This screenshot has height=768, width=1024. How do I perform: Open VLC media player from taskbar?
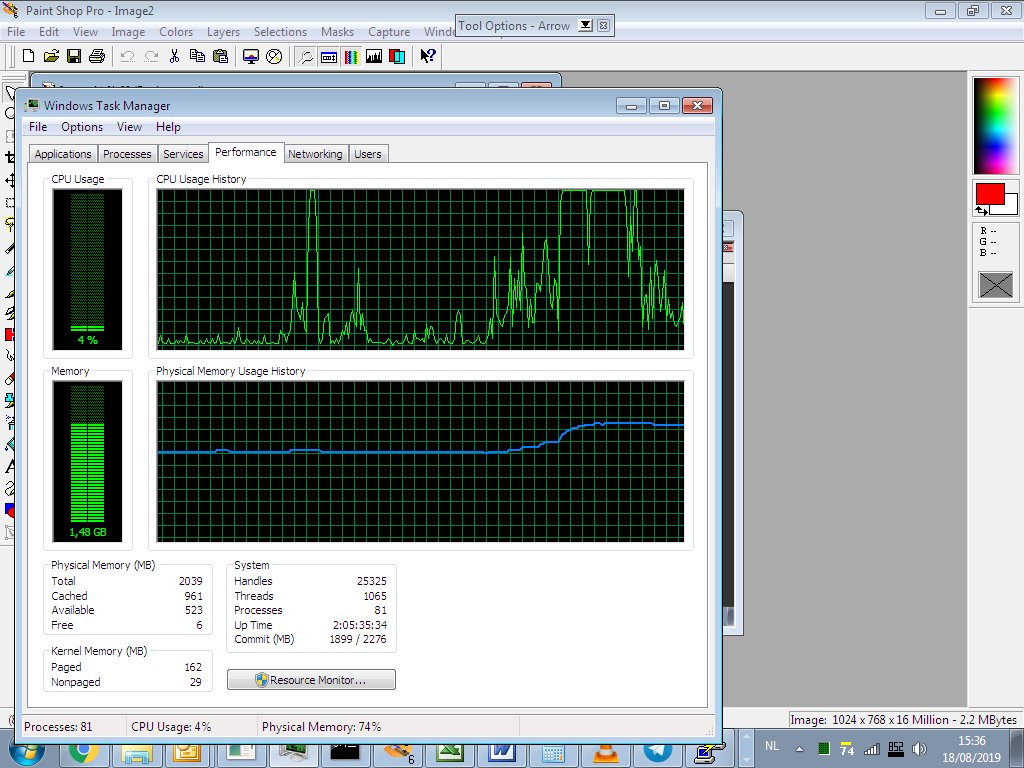(x=605, y=754)
